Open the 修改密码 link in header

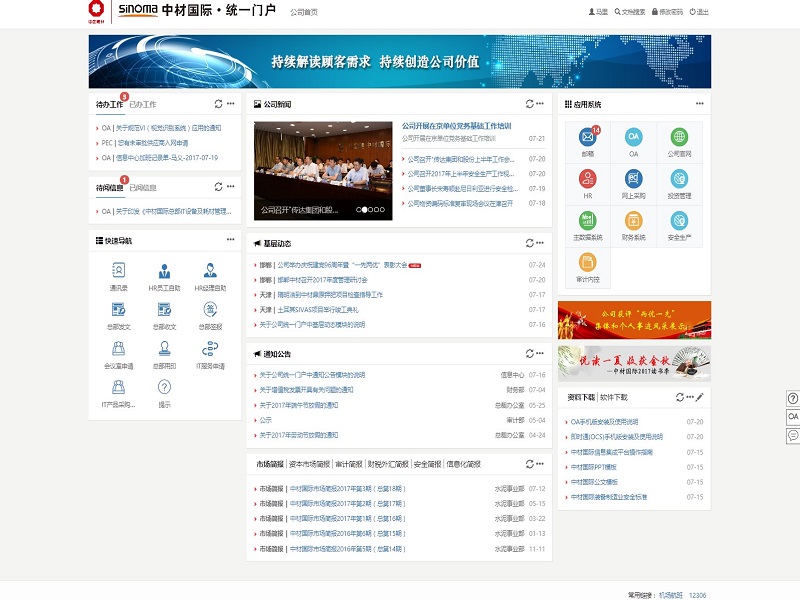[x=666, y=12]
